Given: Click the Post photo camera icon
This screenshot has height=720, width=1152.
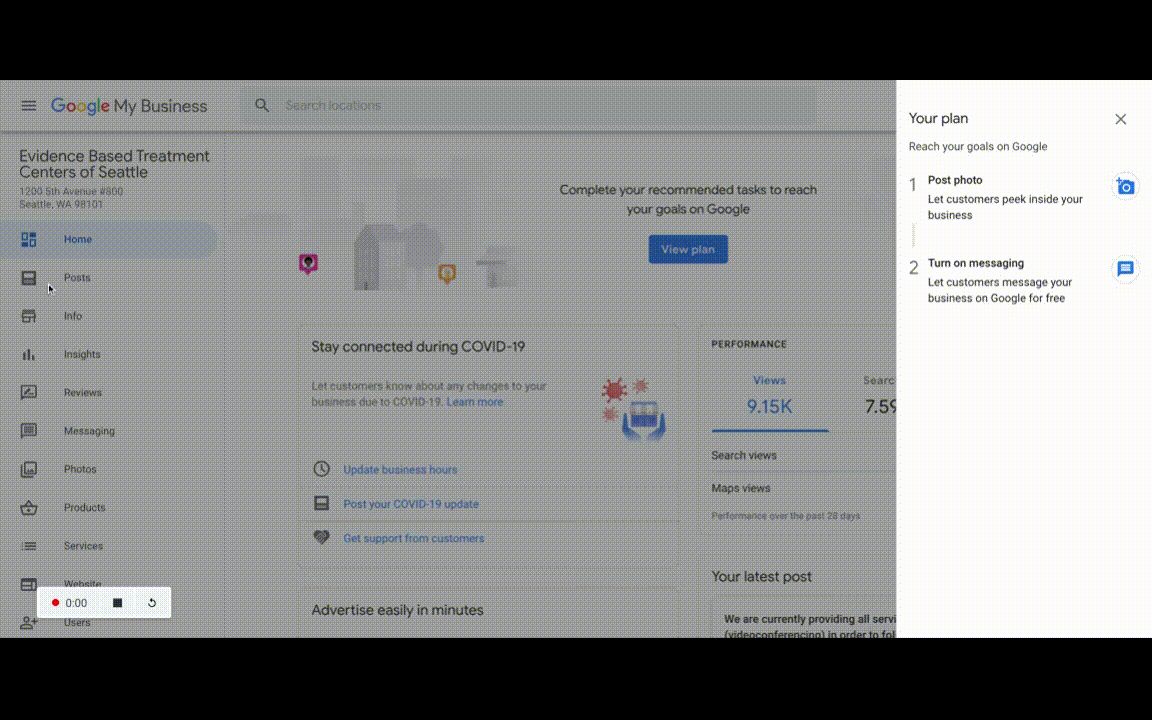Looking at the screenshot, I should tap(1125, 187).
